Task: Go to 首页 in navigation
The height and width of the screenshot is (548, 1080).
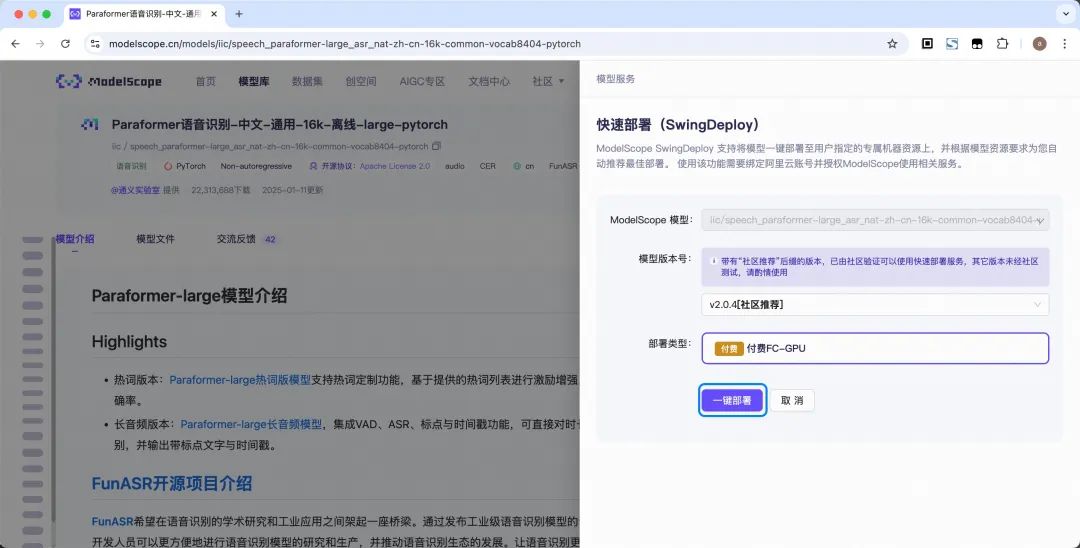Action: (x=205, y=81)
